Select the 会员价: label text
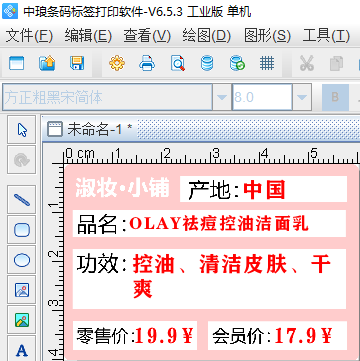Viewport: 360px width, 361px height. [x=242, y=336]
